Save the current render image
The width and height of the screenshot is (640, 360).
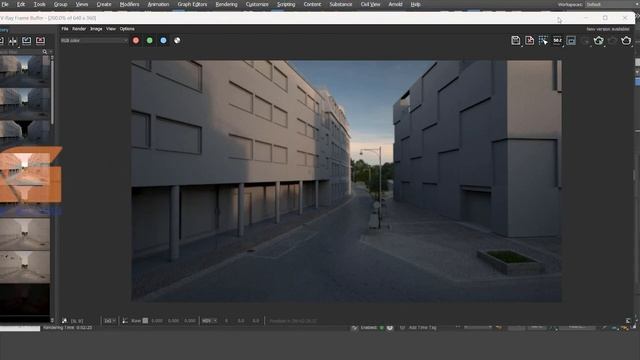[x=516, y=40]
